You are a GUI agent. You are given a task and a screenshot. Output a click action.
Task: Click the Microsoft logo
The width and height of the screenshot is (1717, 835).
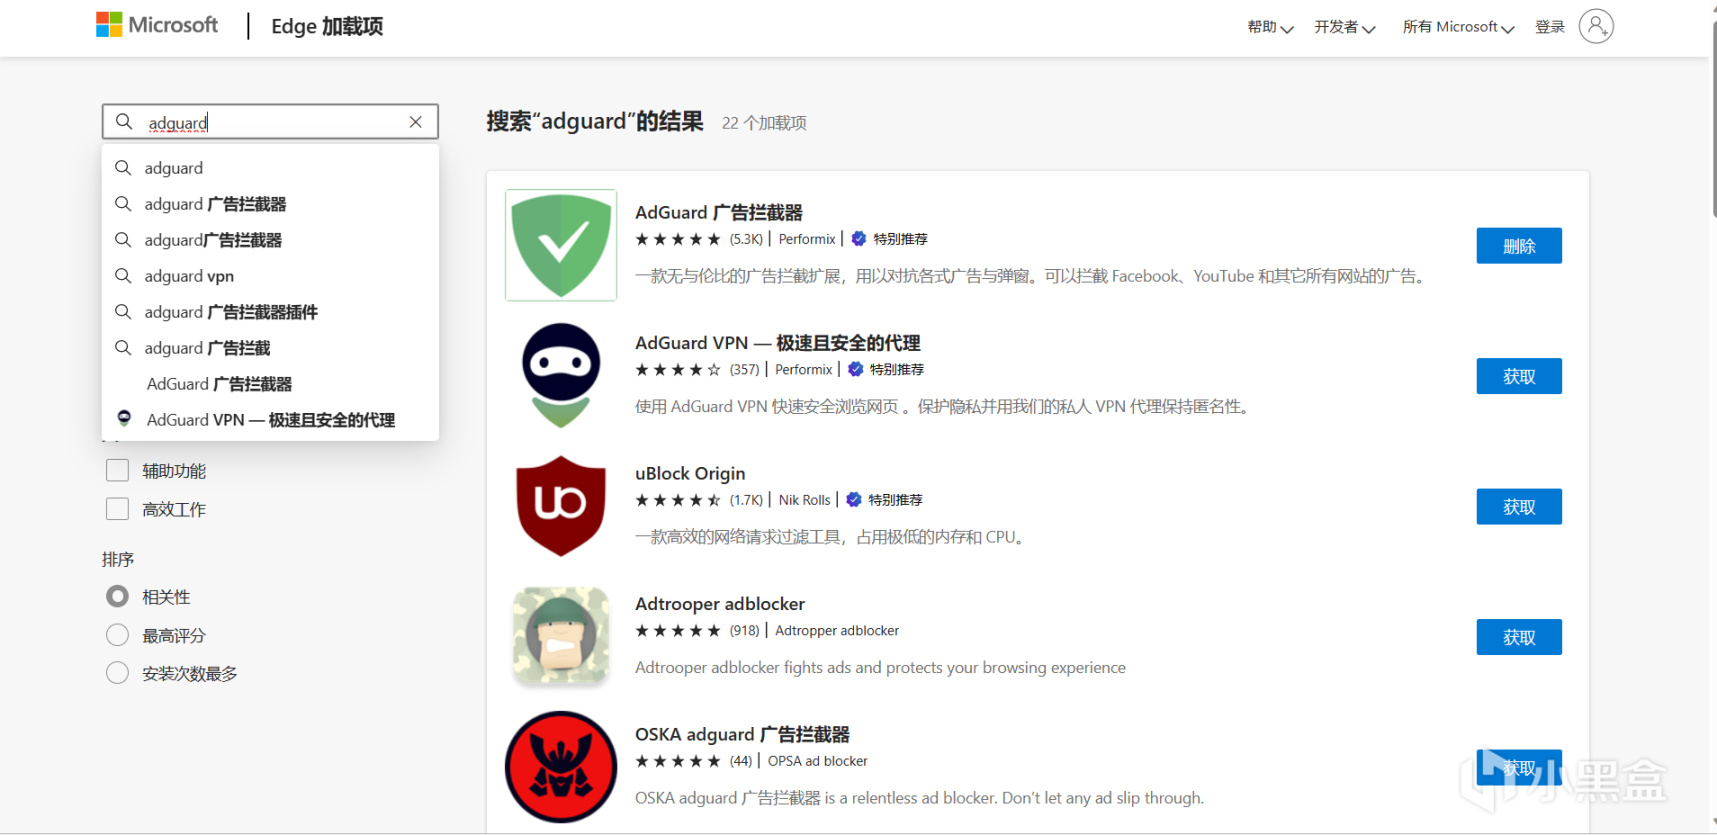tap(157, 25)
